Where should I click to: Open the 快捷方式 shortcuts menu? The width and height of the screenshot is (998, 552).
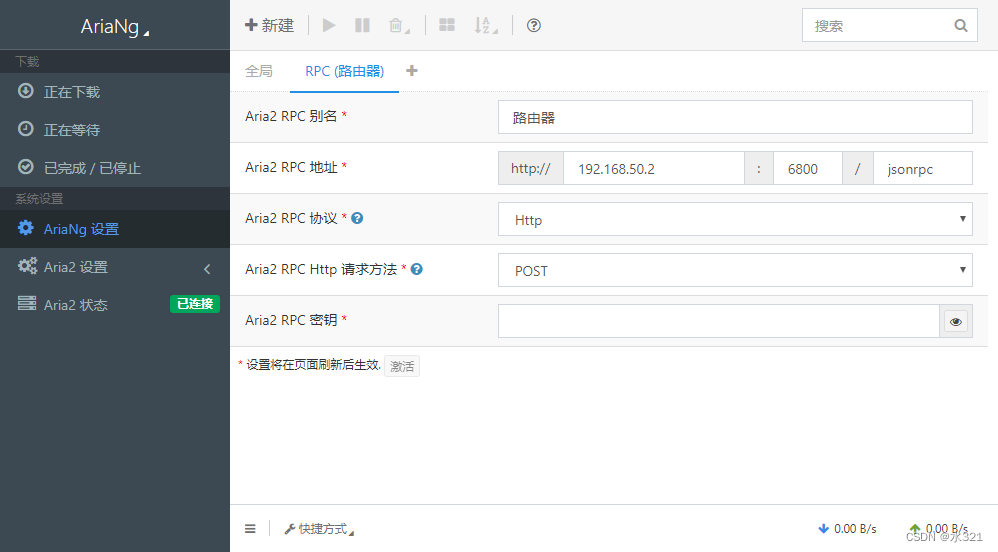tap(319, 529)
